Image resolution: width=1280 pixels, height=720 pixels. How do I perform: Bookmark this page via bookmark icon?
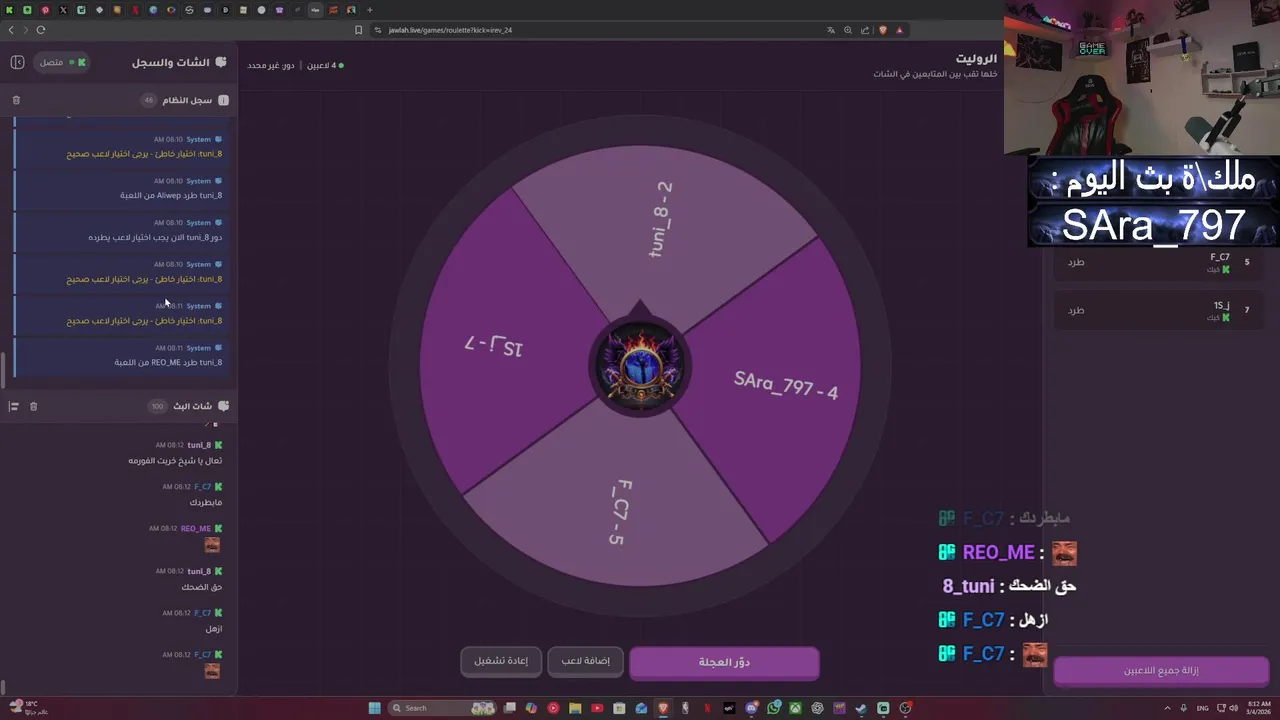pyautogui.click(x=358, y=30)
